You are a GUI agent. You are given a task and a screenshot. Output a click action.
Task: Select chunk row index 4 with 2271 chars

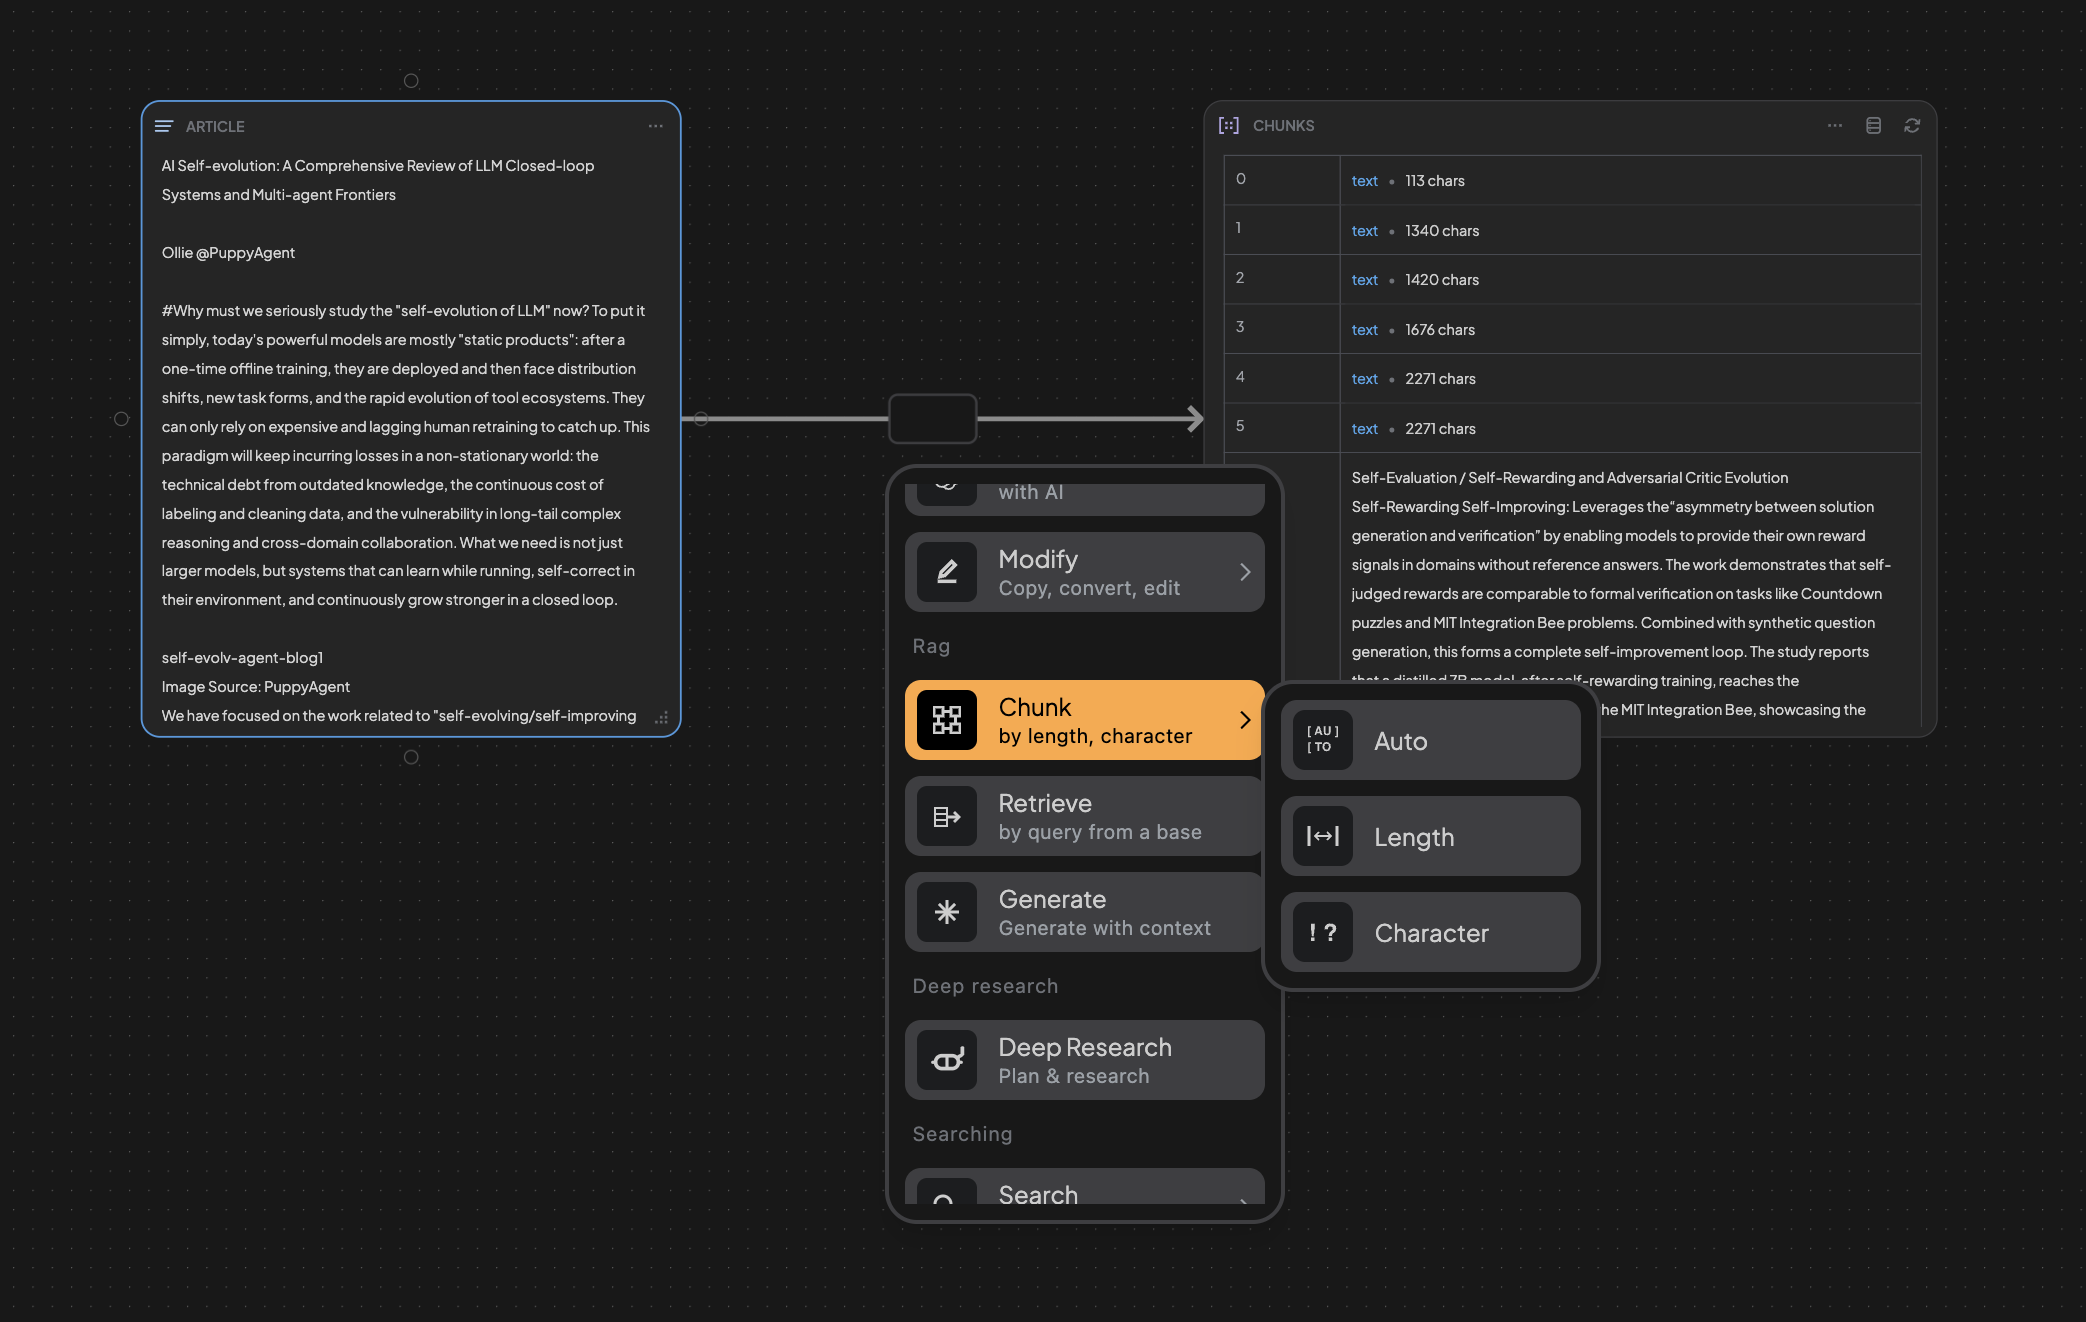(x=1572, y=378)
